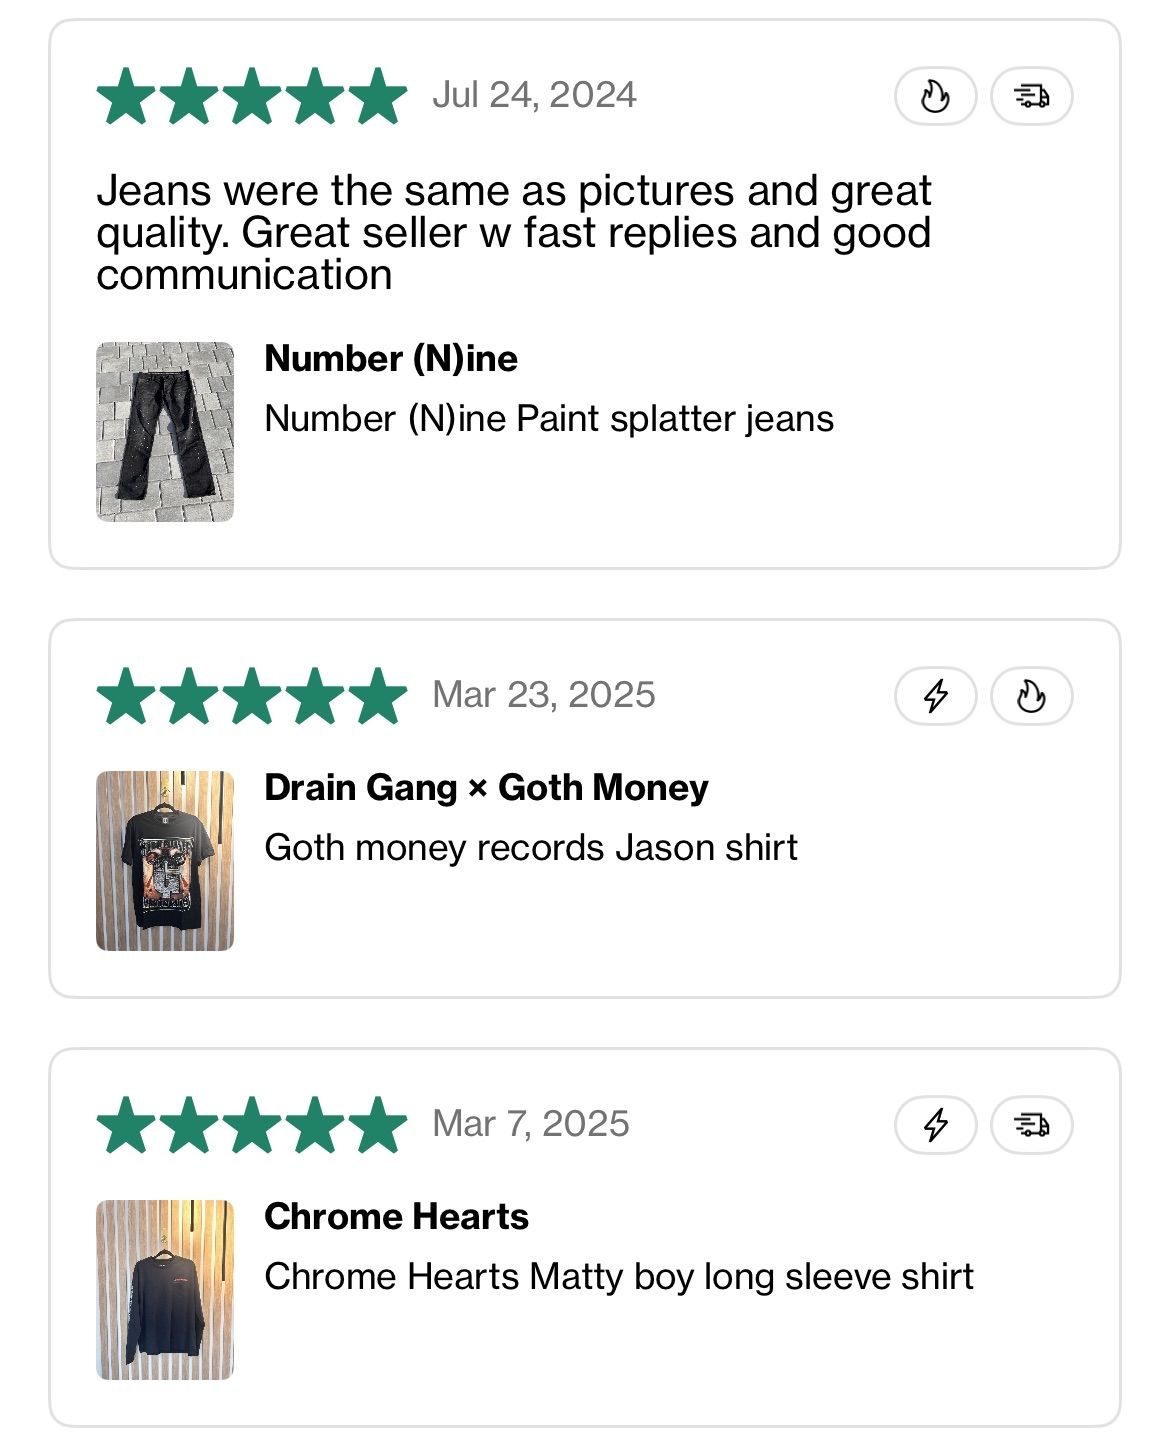Image resolution: width=1170 pixels, height=1450 pixels.
Task: Open the paint splatter jeans thumbnail
Action: (165, 432)
